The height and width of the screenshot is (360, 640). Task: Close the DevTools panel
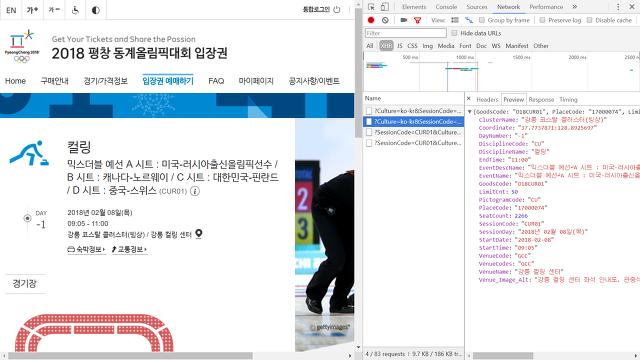631,7
